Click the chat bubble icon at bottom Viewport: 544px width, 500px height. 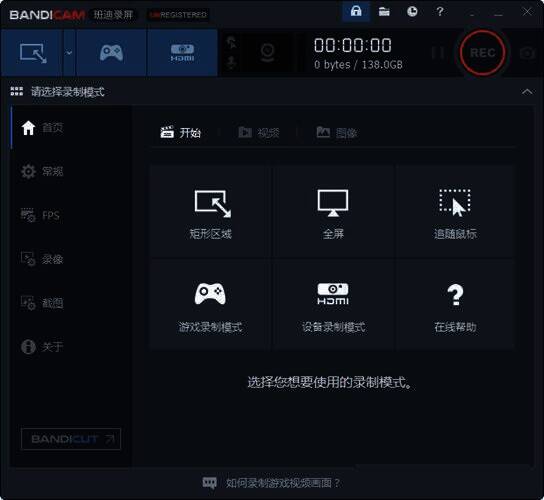(210, 483)
